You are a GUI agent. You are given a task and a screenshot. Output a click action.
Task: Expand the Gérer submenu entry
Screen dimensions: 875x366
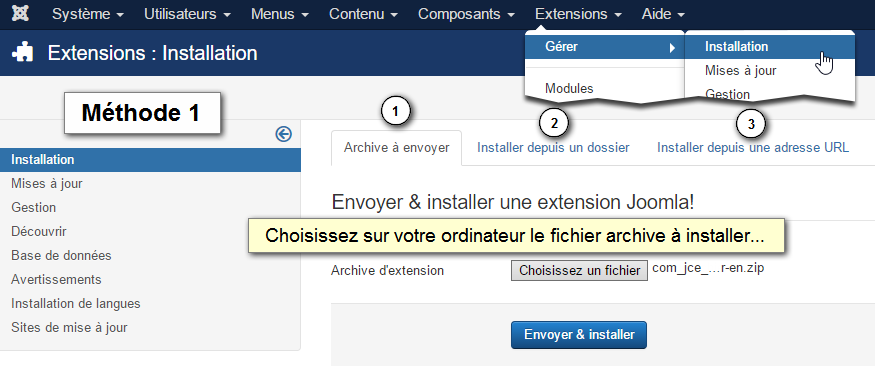[605, 47]
